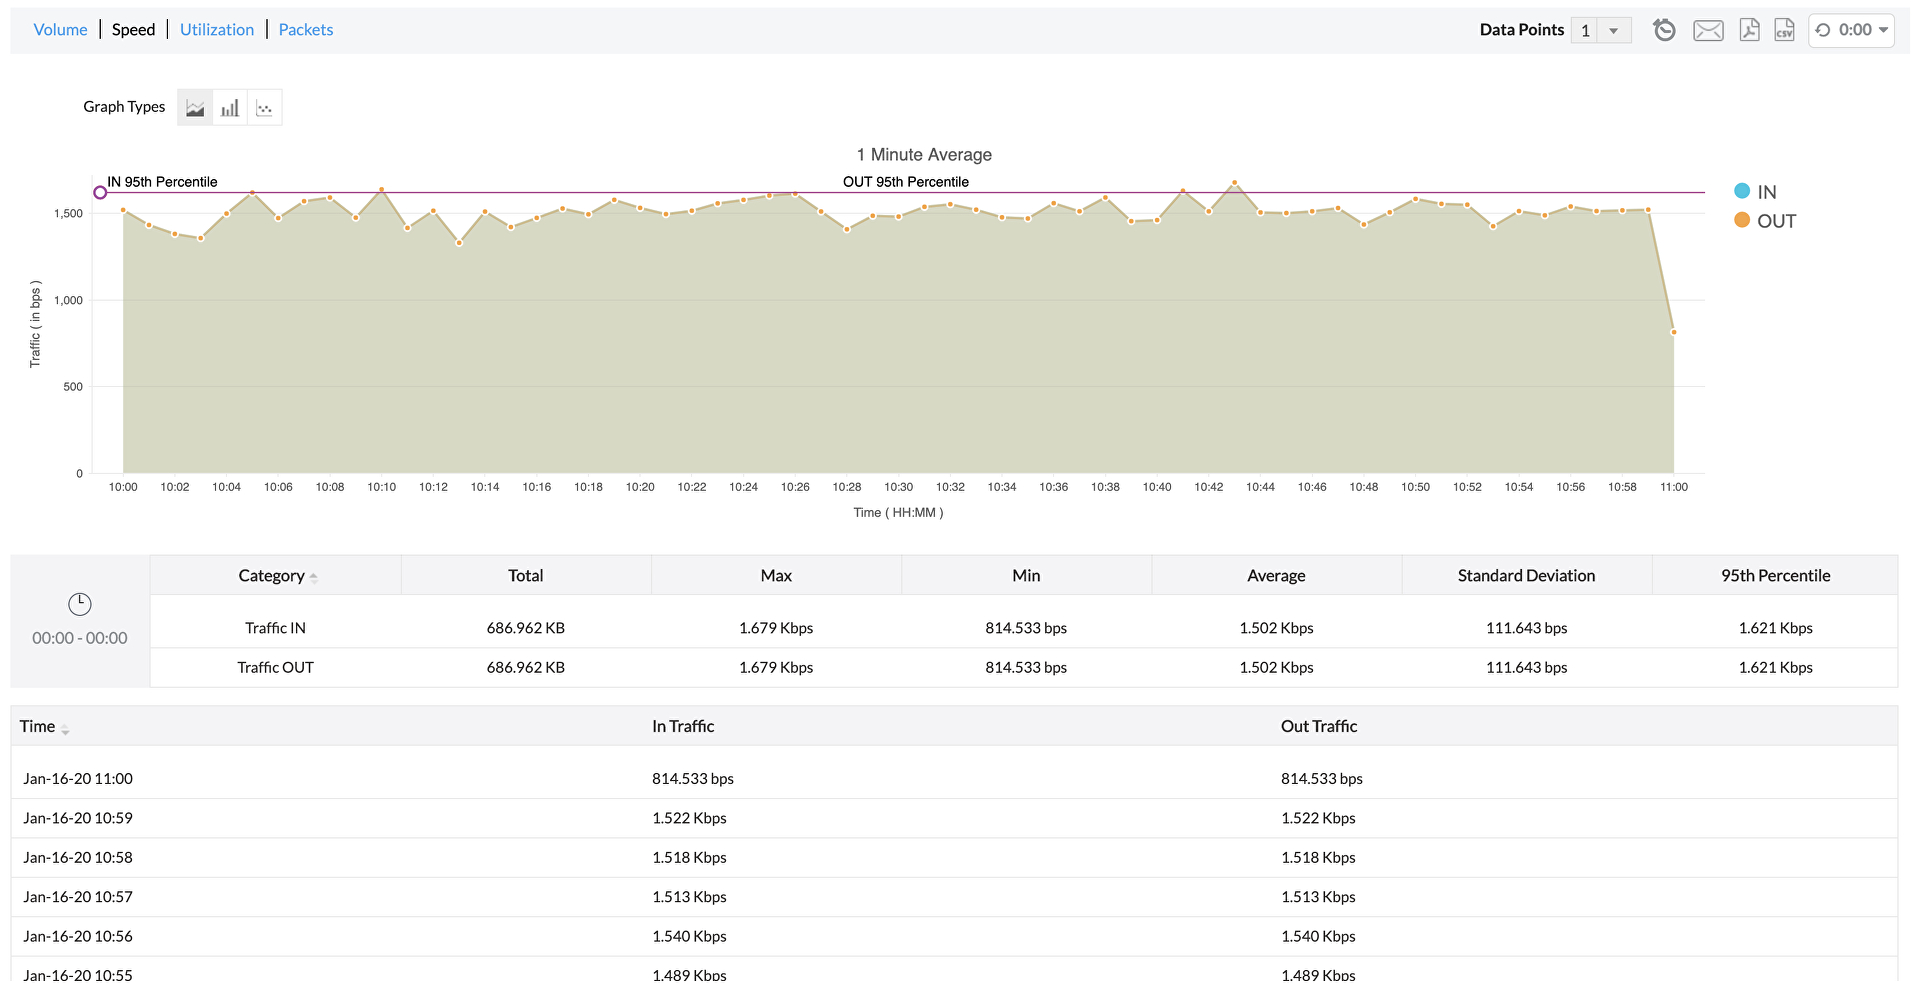Click the clock icon beside 00:00 - 00:00

[79, 604]
